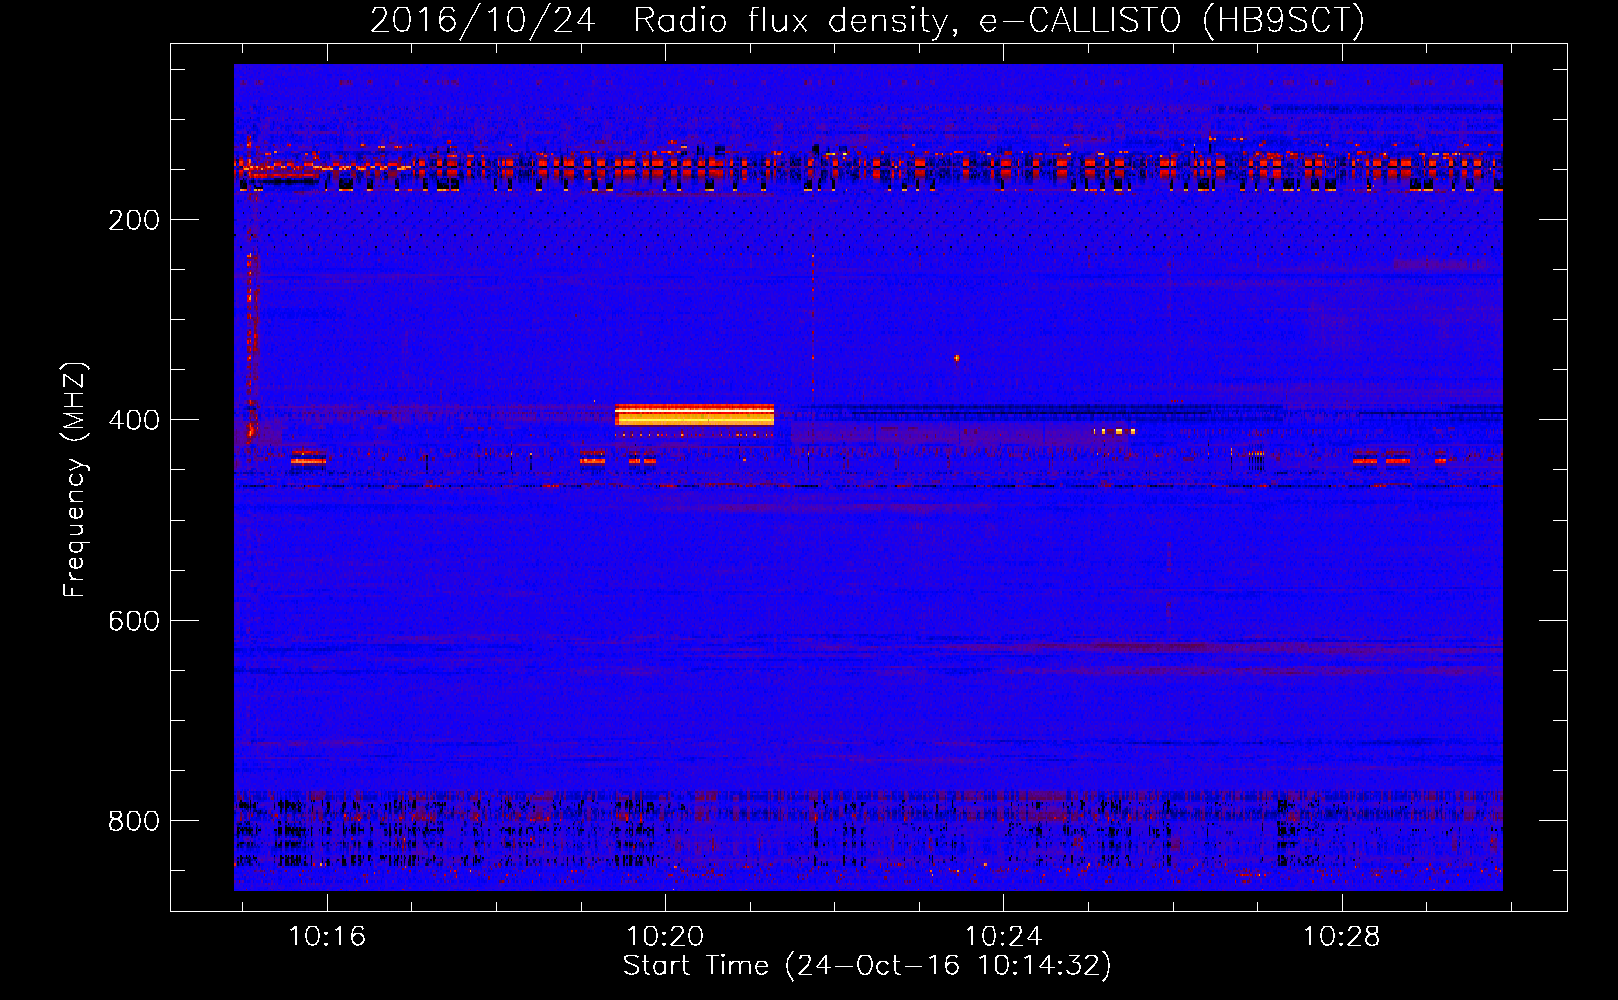1618x1000 pixels.
Task: Click the 10:16 time tick label
Action: 327,936
